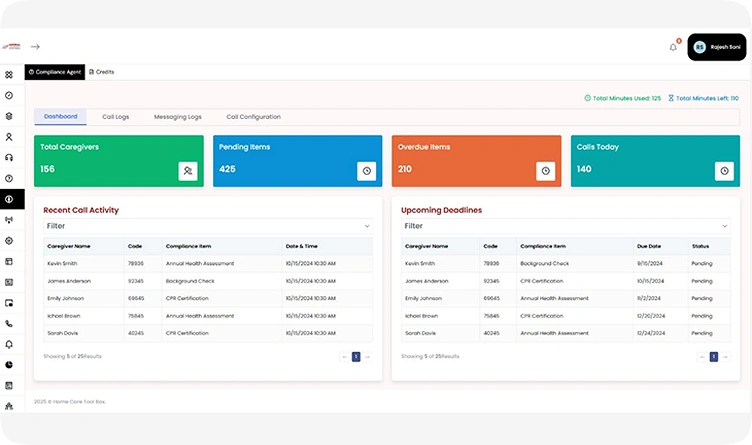This screenshot has width=752, height=445.
Task: Click the sidebar expand arrow in header
Action: (x=35, y=47)
